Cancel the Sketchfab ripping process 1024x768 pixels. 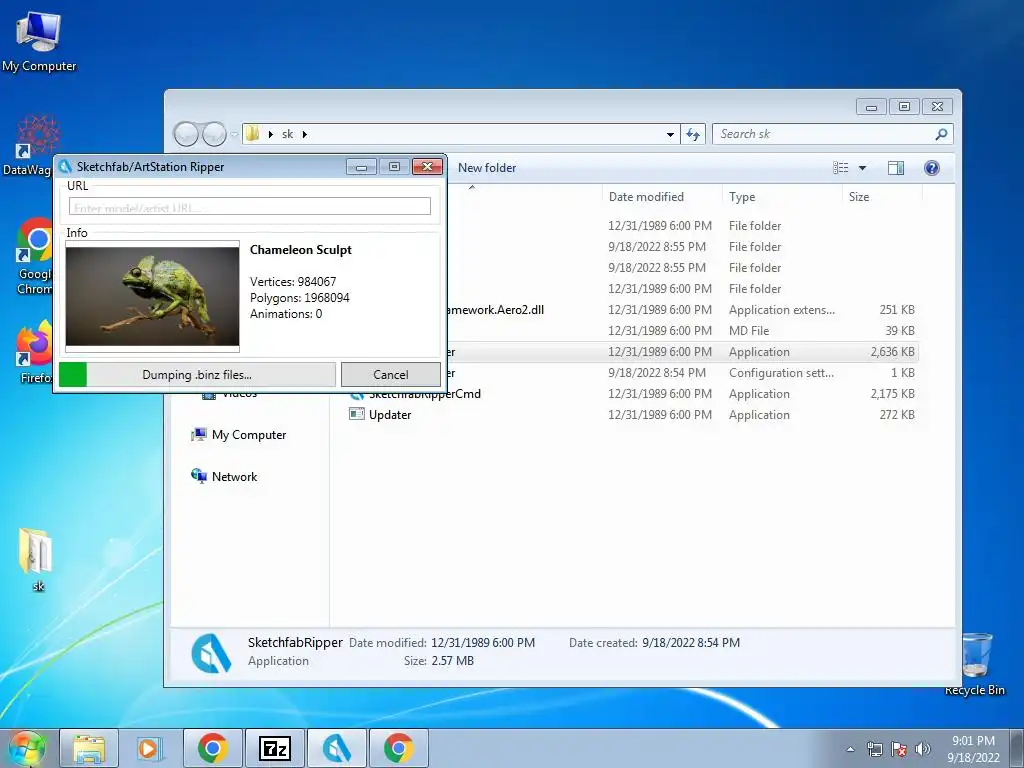(391, 375)
